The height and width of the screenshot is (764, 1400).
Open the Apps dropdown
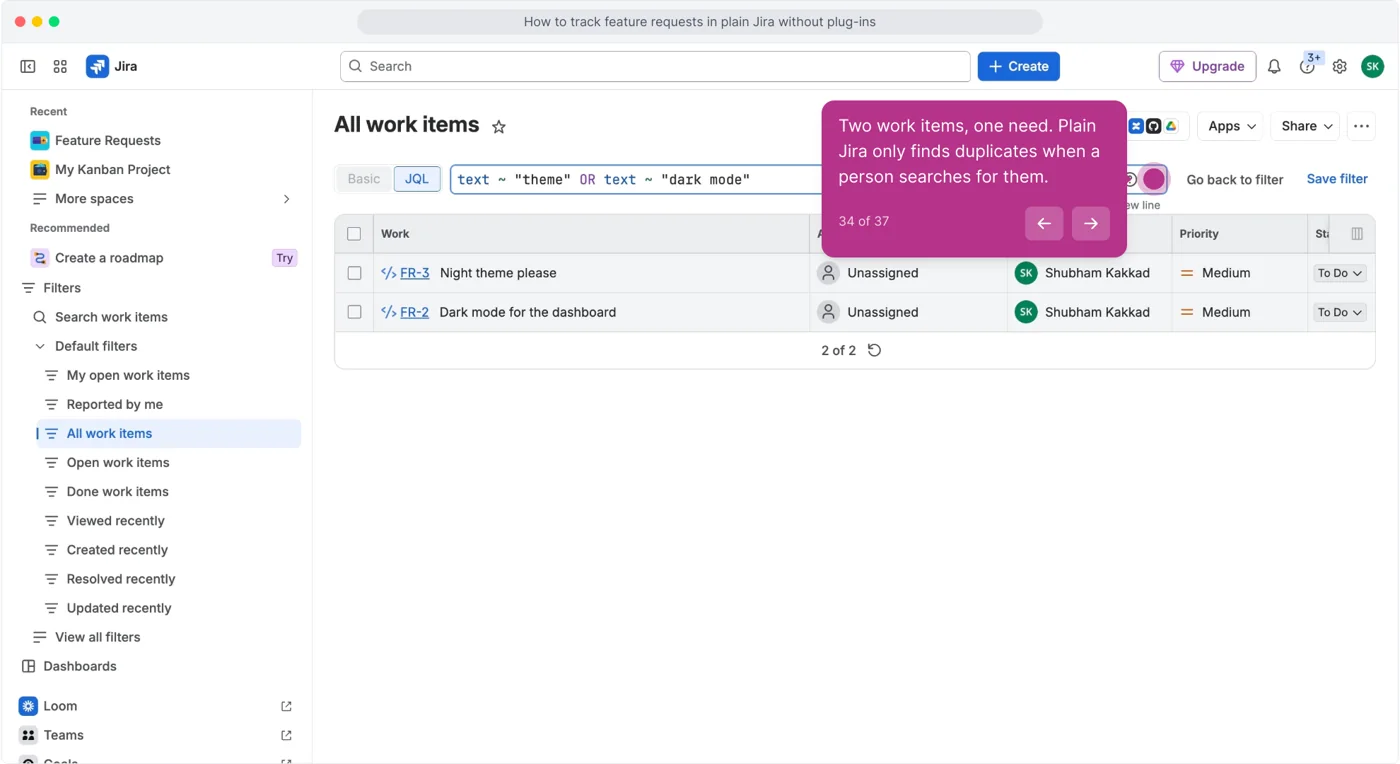click(x=1231, y=126)
